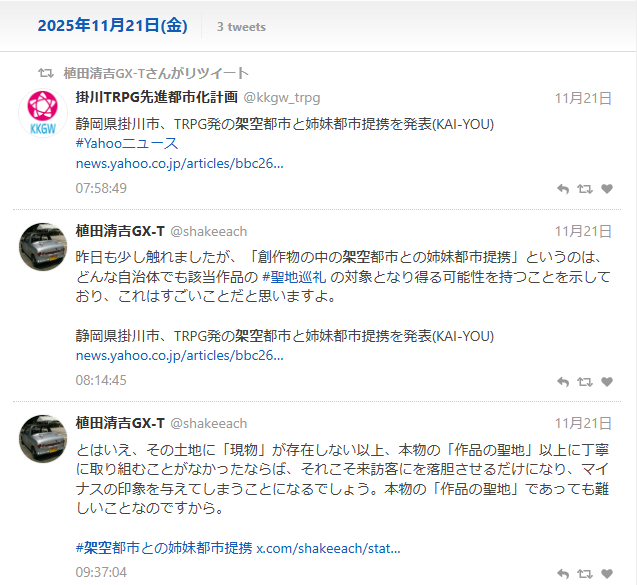The image size is (637, 585).
Task: Open the news.yahoo.co.jp link in the first tweet
Action: pos(180,163)
